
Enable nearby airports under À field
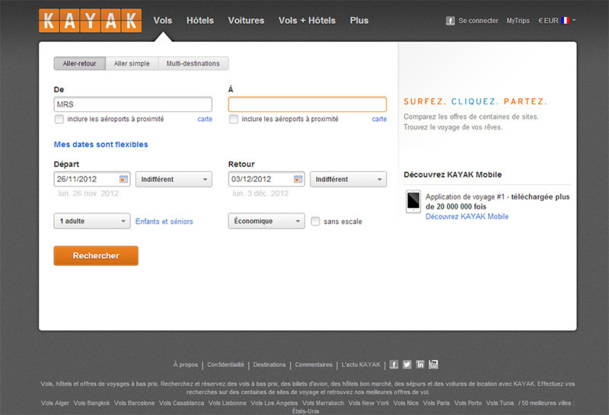tap(234, 119)
